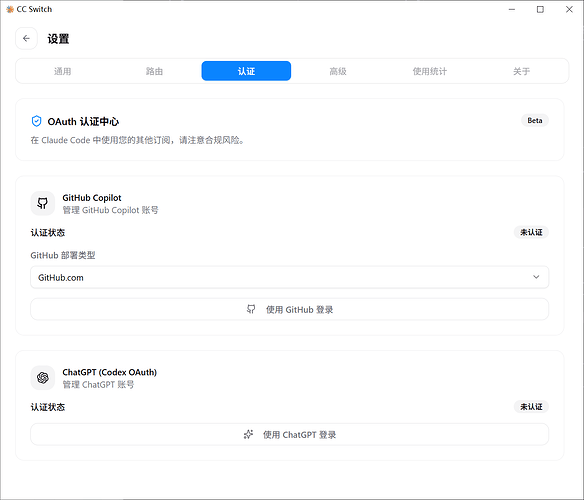The image size is (584, 500).
Task: Click the GitHub Copilot 未认证 status badge
Action: click(x=531, y=232)
